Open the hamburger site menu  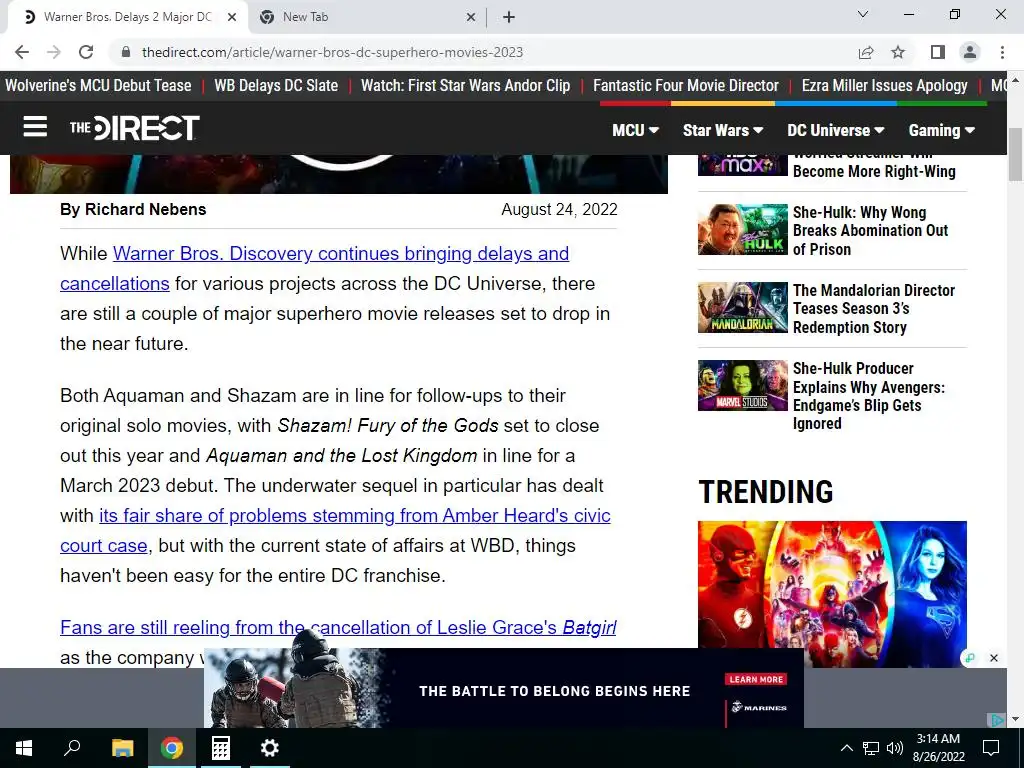(35, 127)
